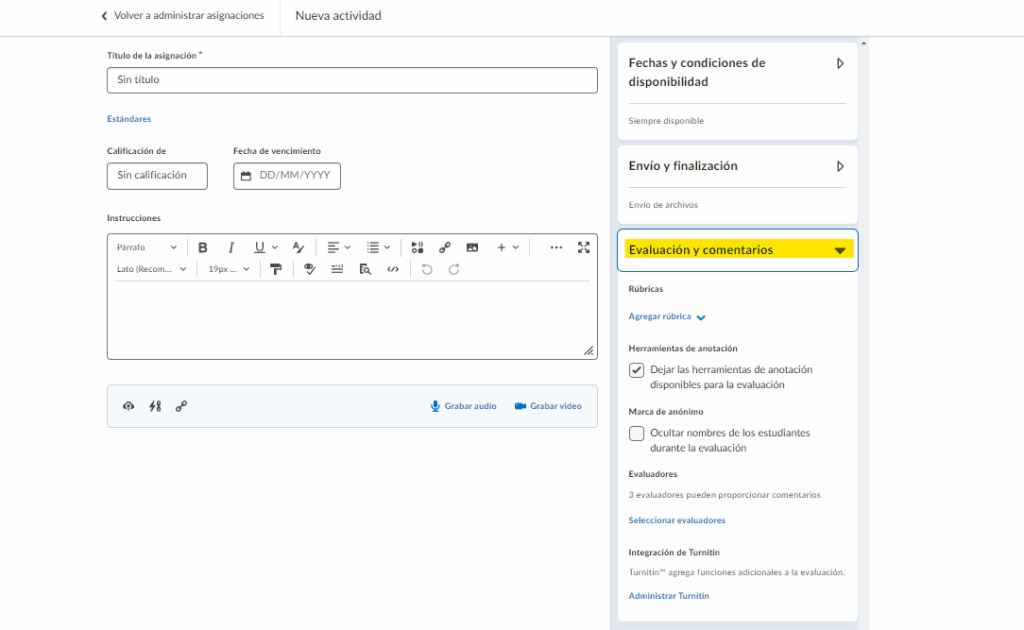Switch editor to fullscreen mode
The width and height of the screenshot is (1024, 630).
click(584, 247)
